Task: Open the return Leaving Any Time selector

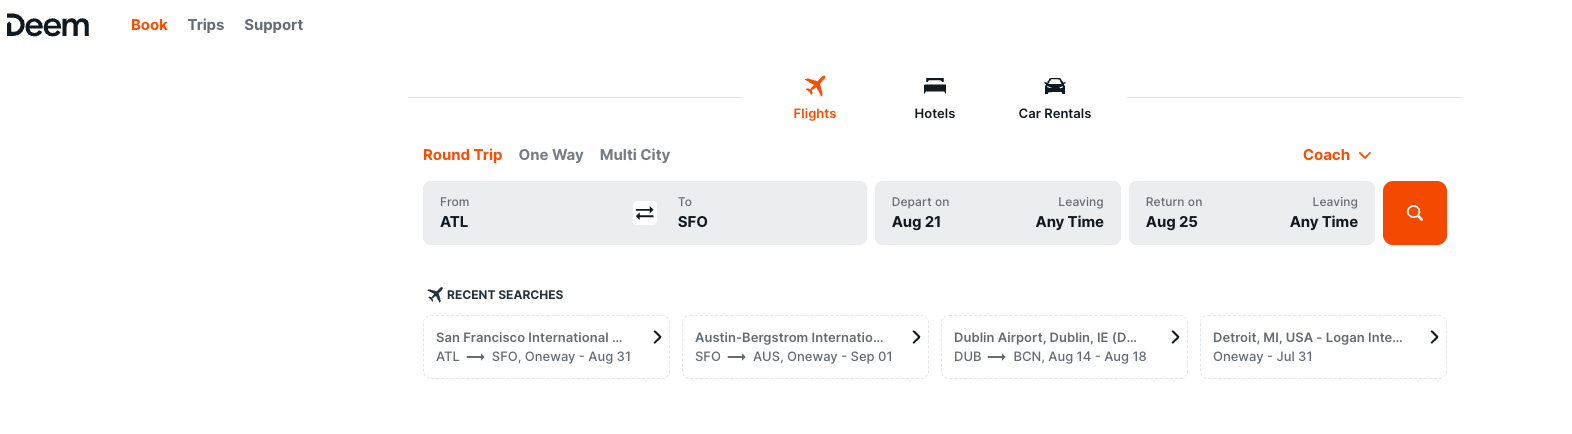Action: coord(1323,213)
